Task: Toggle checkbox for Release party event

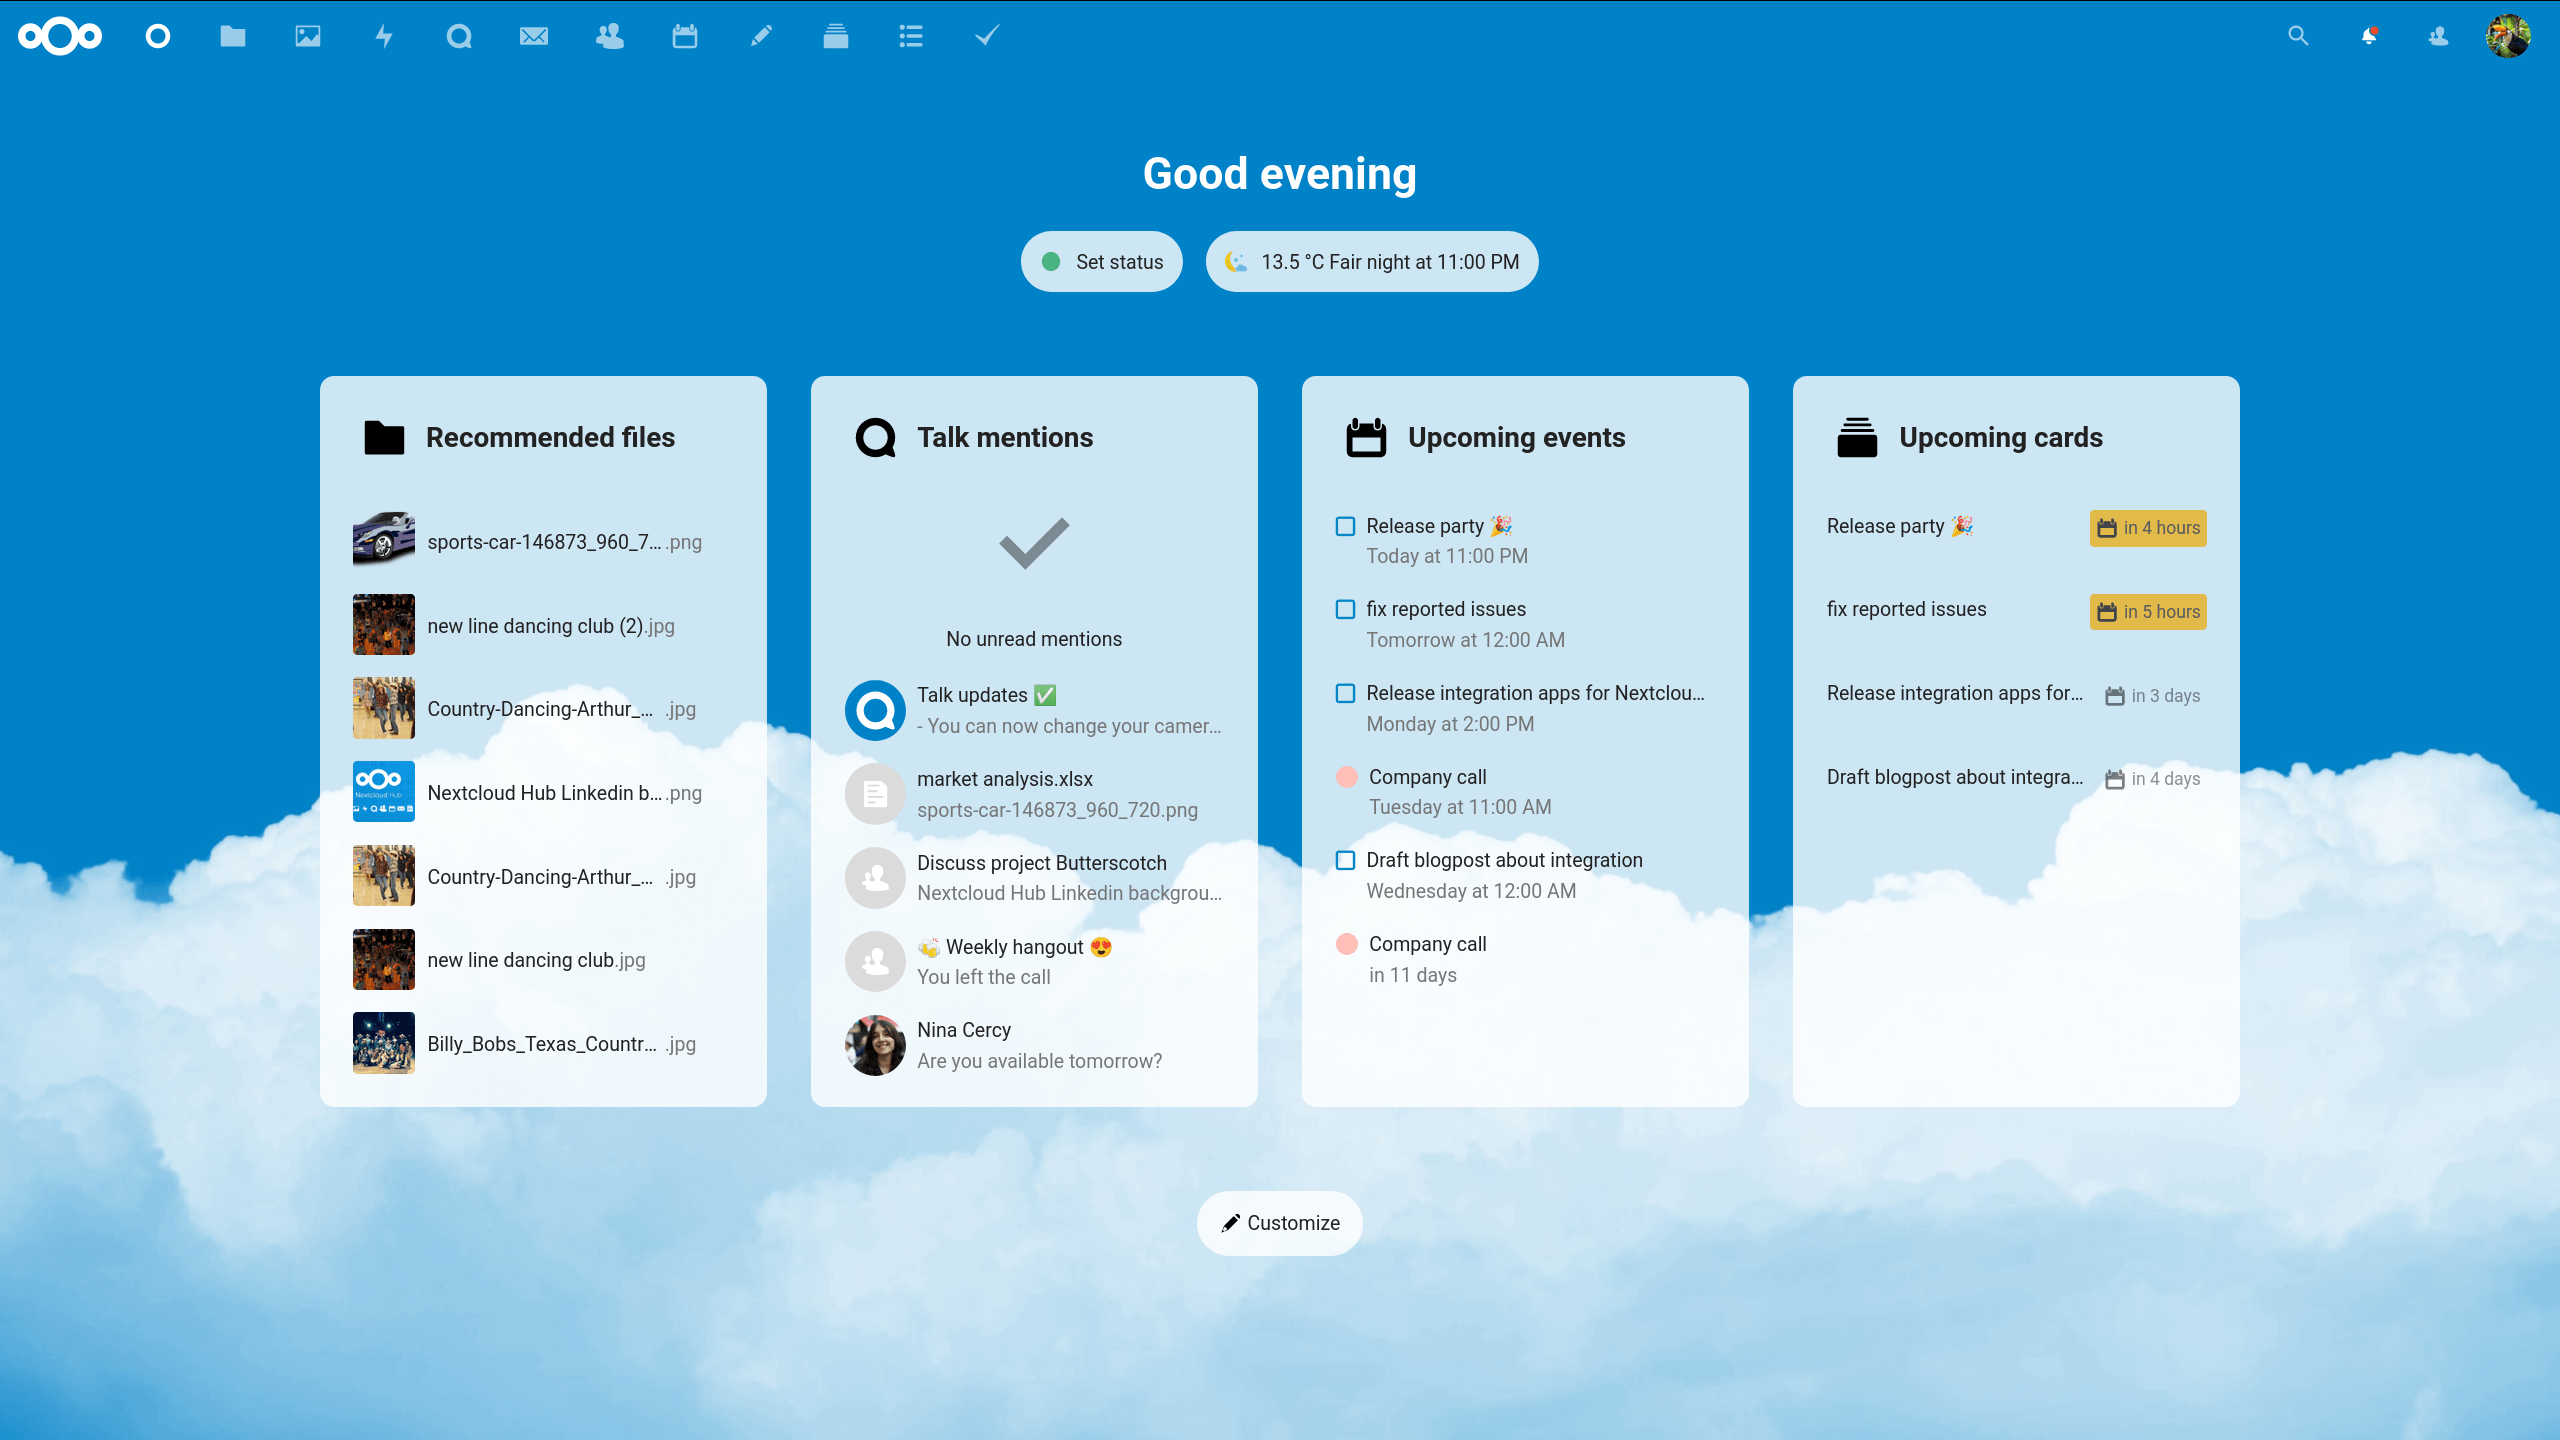Action: coord(1345,524)
